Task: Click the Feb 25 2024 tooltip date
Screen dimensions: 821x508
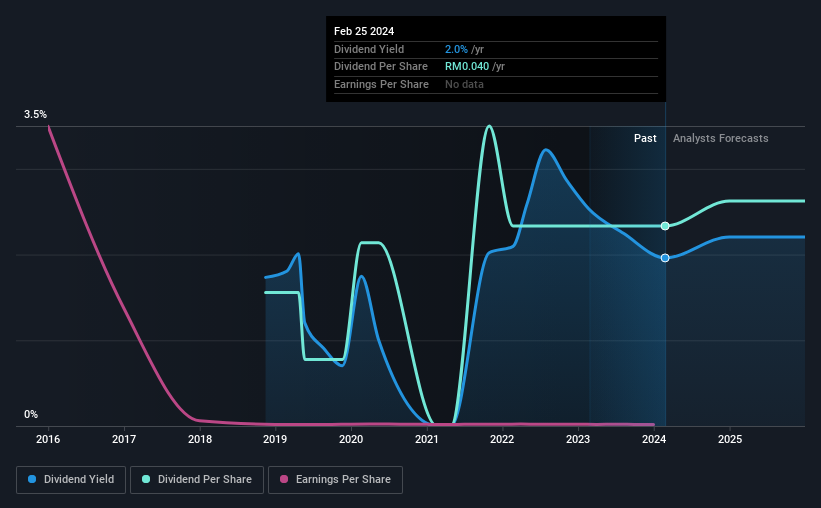Action: click(x=364, y=31)
